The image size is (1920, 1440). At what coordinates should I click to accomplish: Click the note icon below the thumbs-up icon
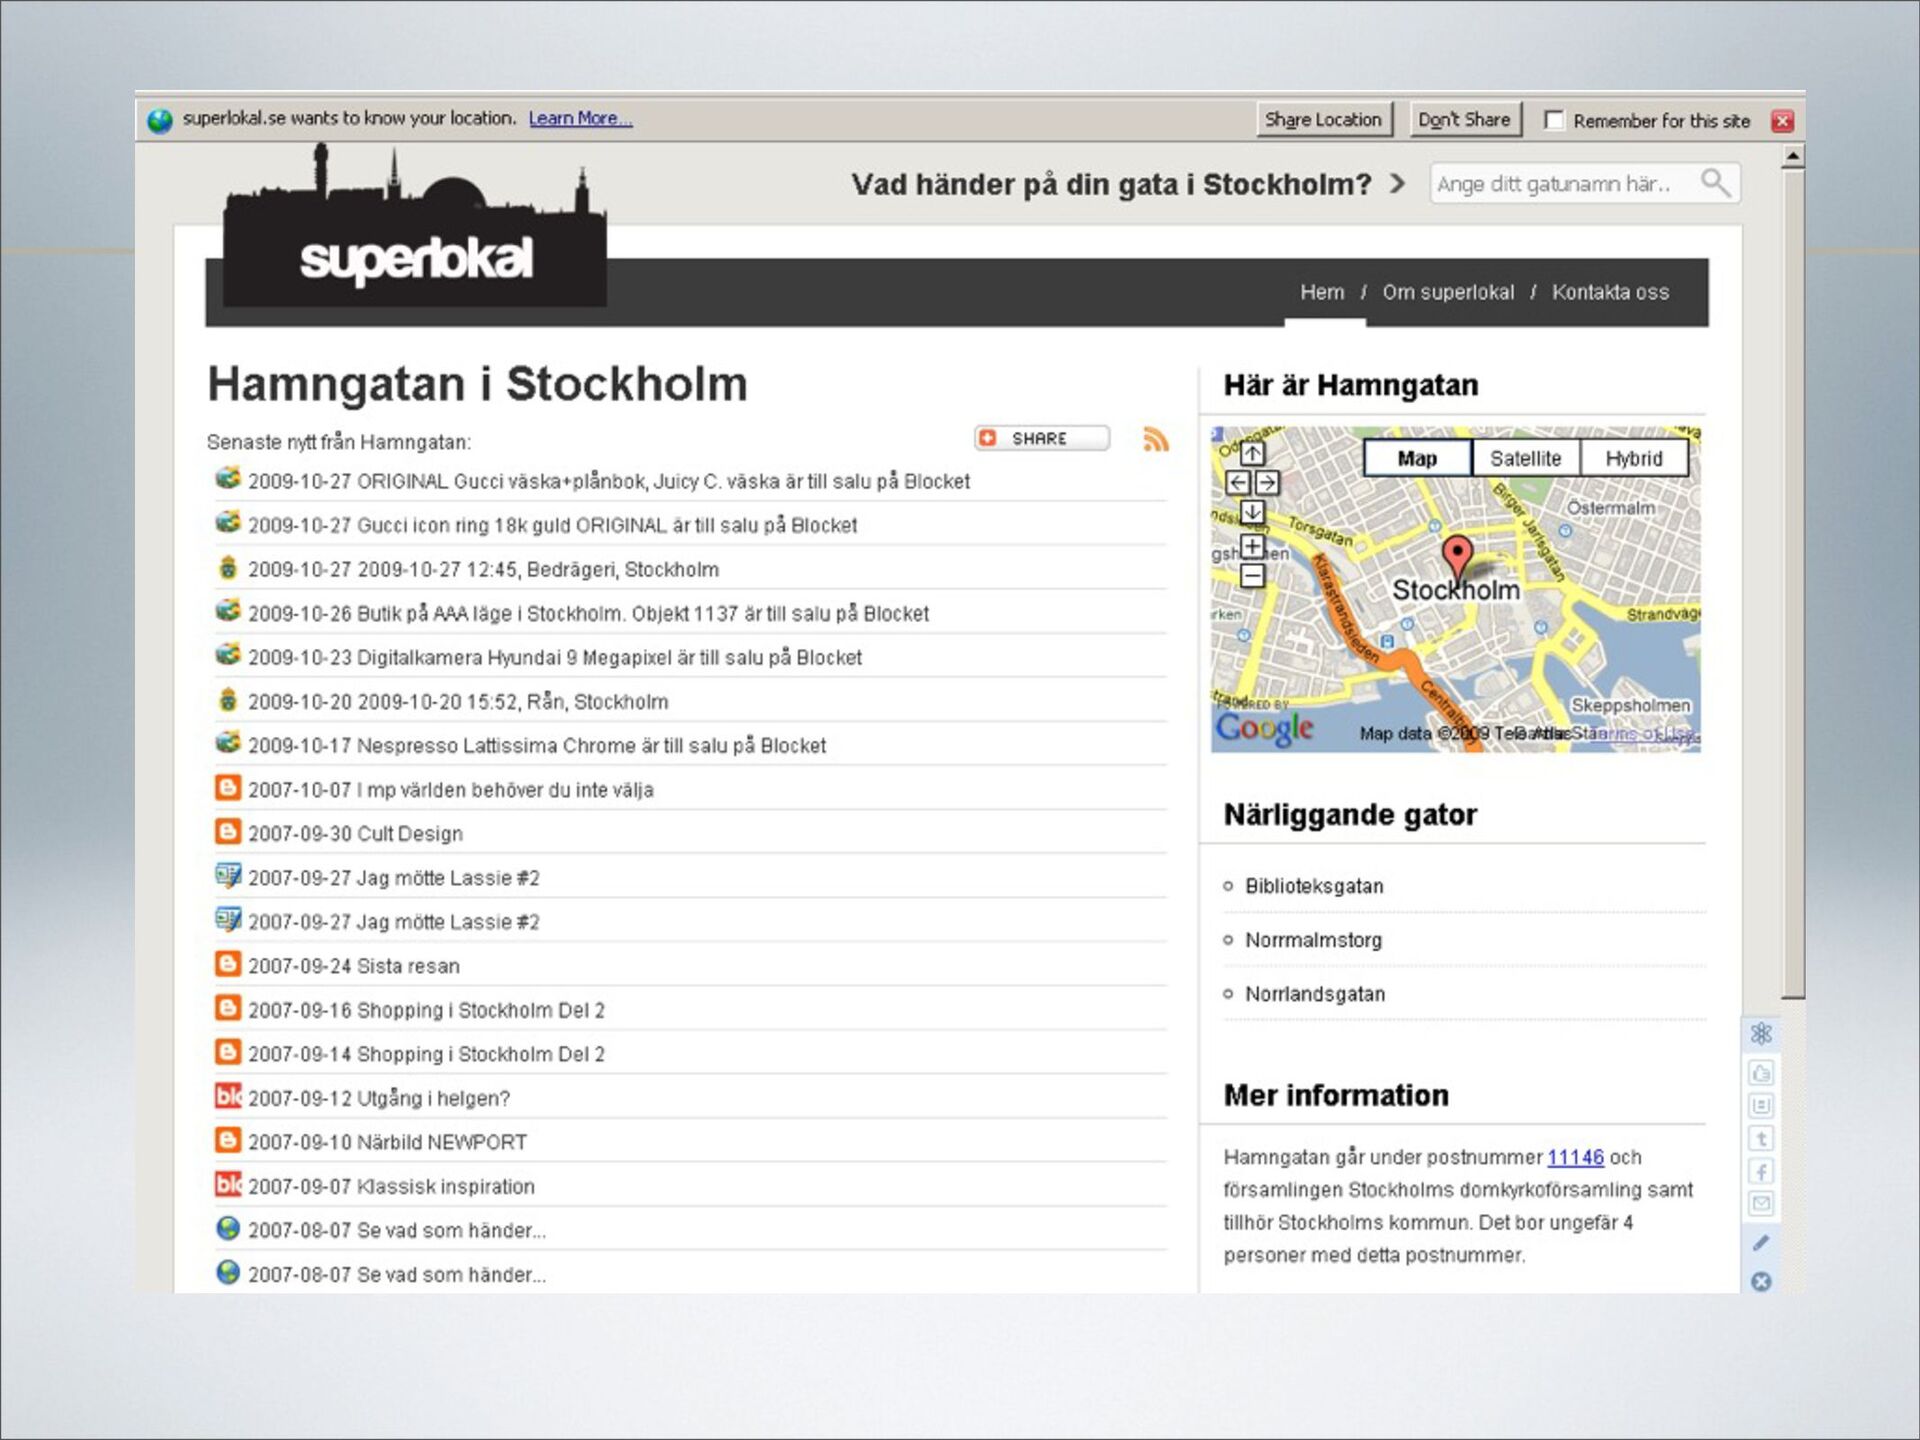pyautogui.click(x=1761, y=1105)
